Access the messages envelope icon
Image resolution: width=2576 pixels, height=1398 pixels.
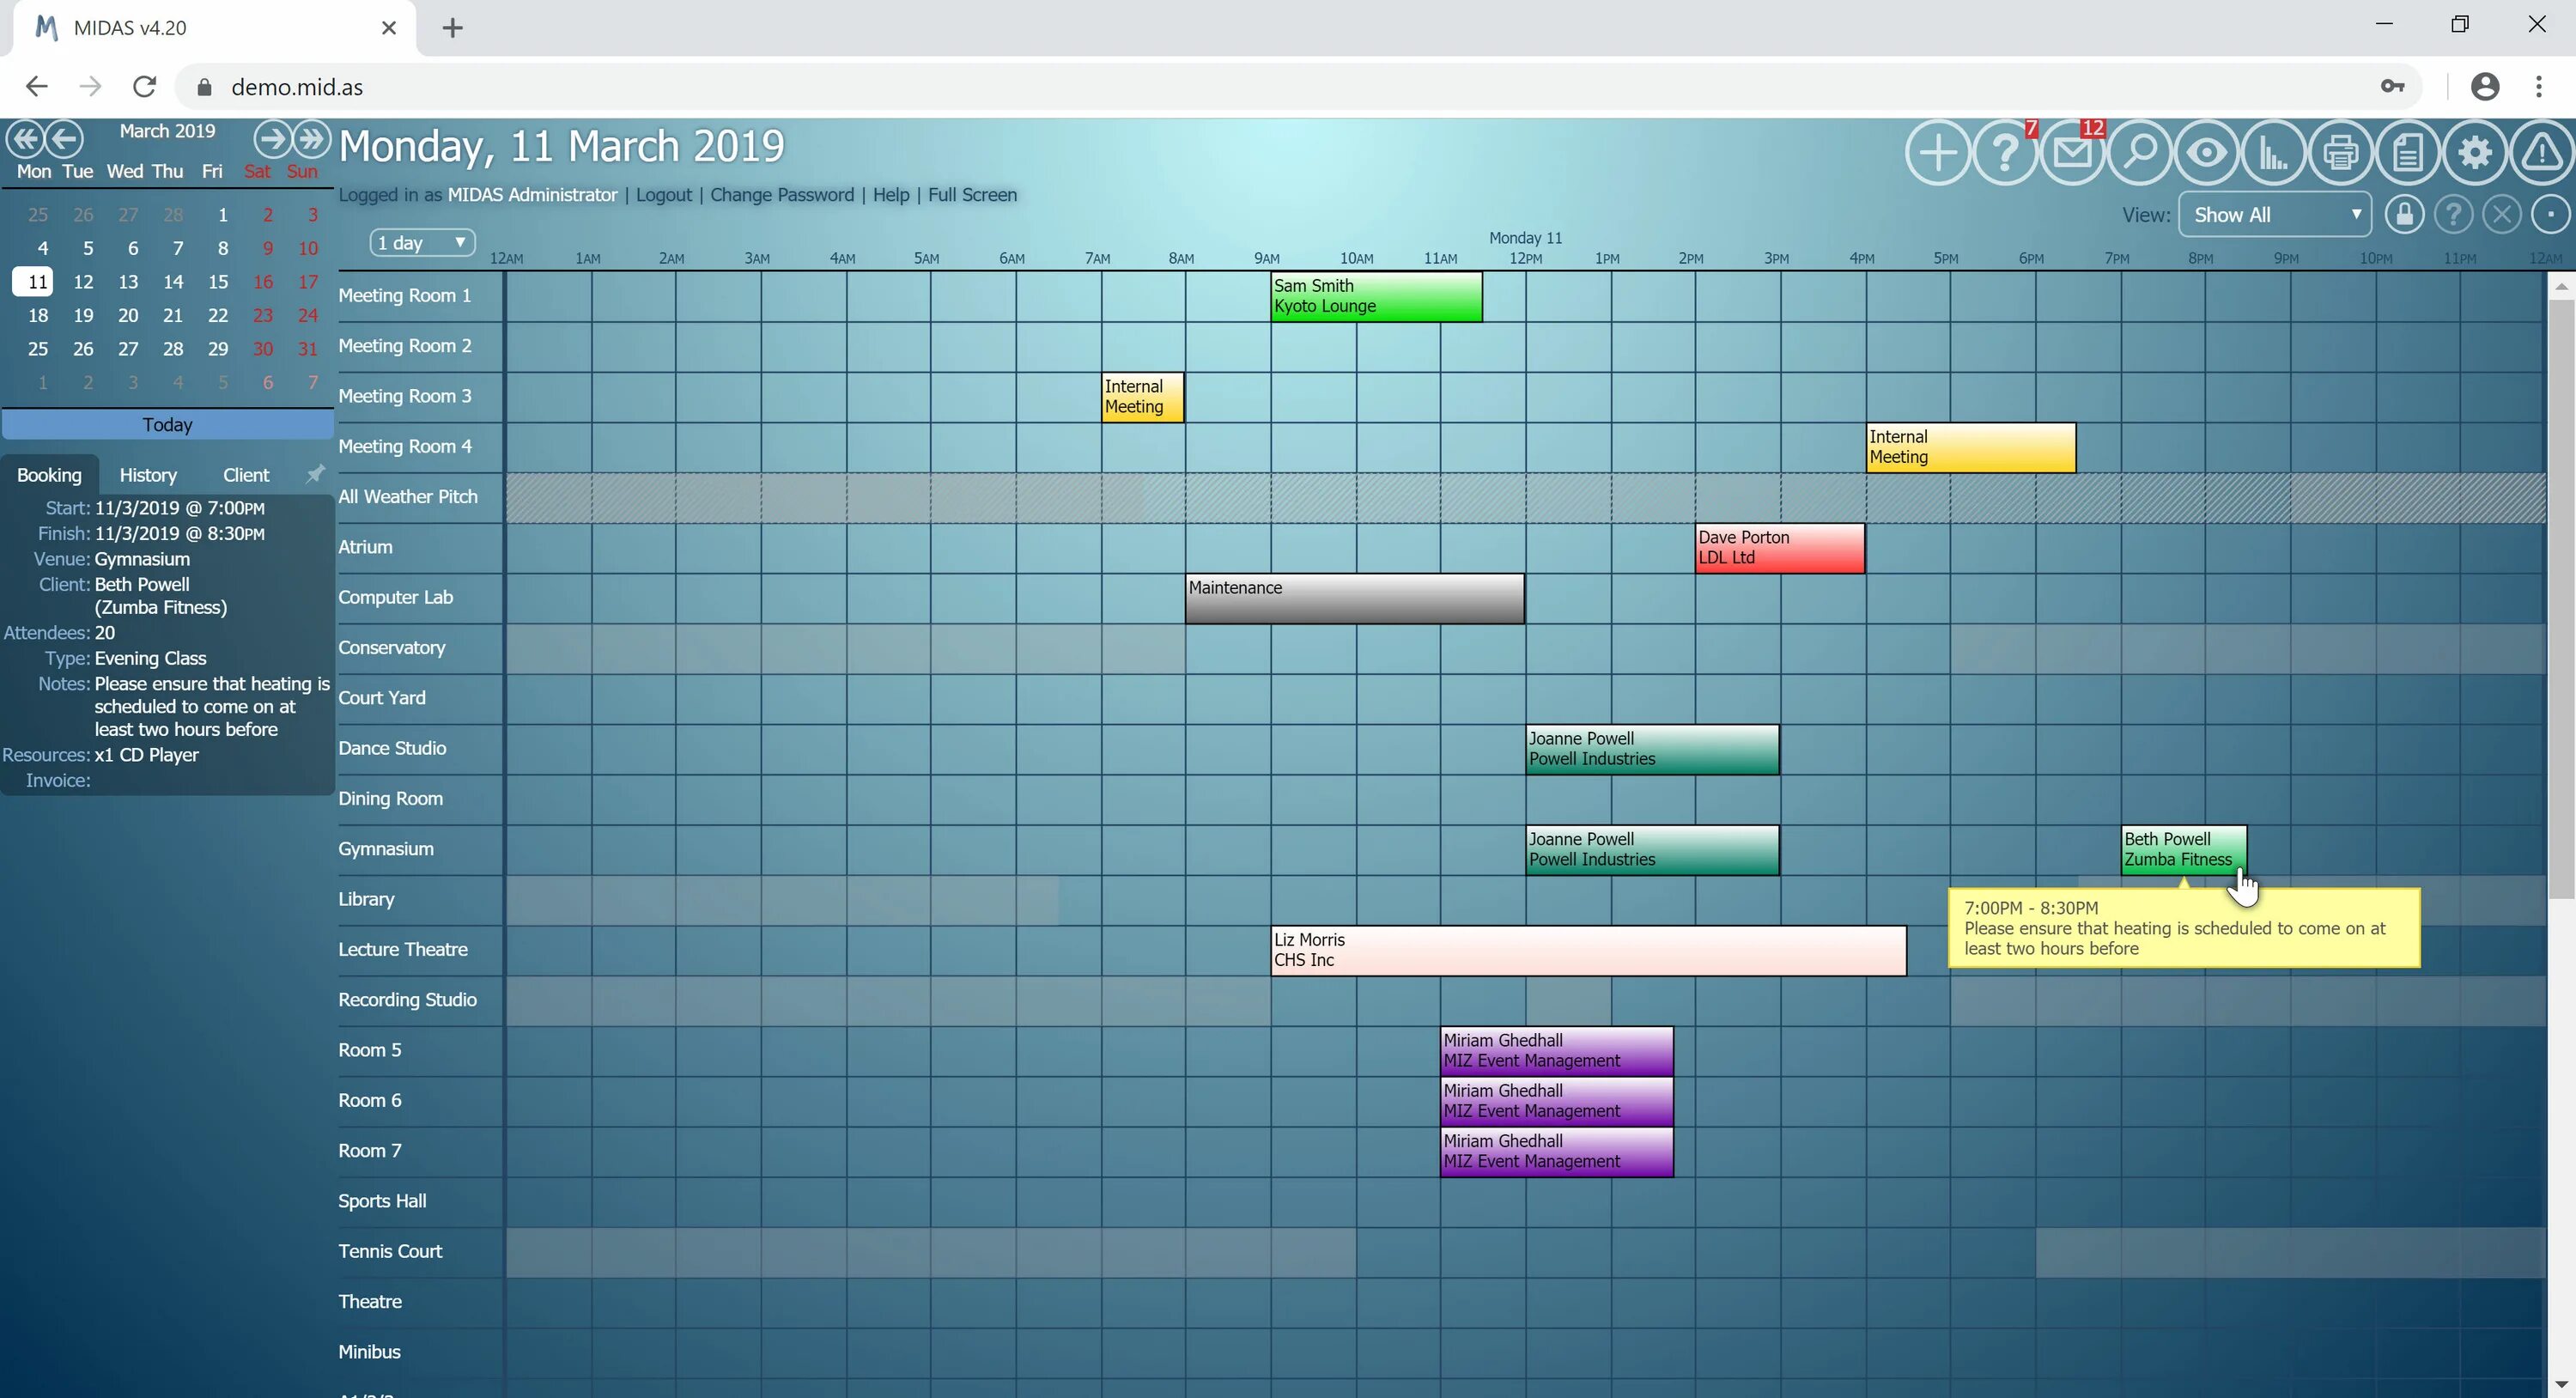tap(2074, 153)
